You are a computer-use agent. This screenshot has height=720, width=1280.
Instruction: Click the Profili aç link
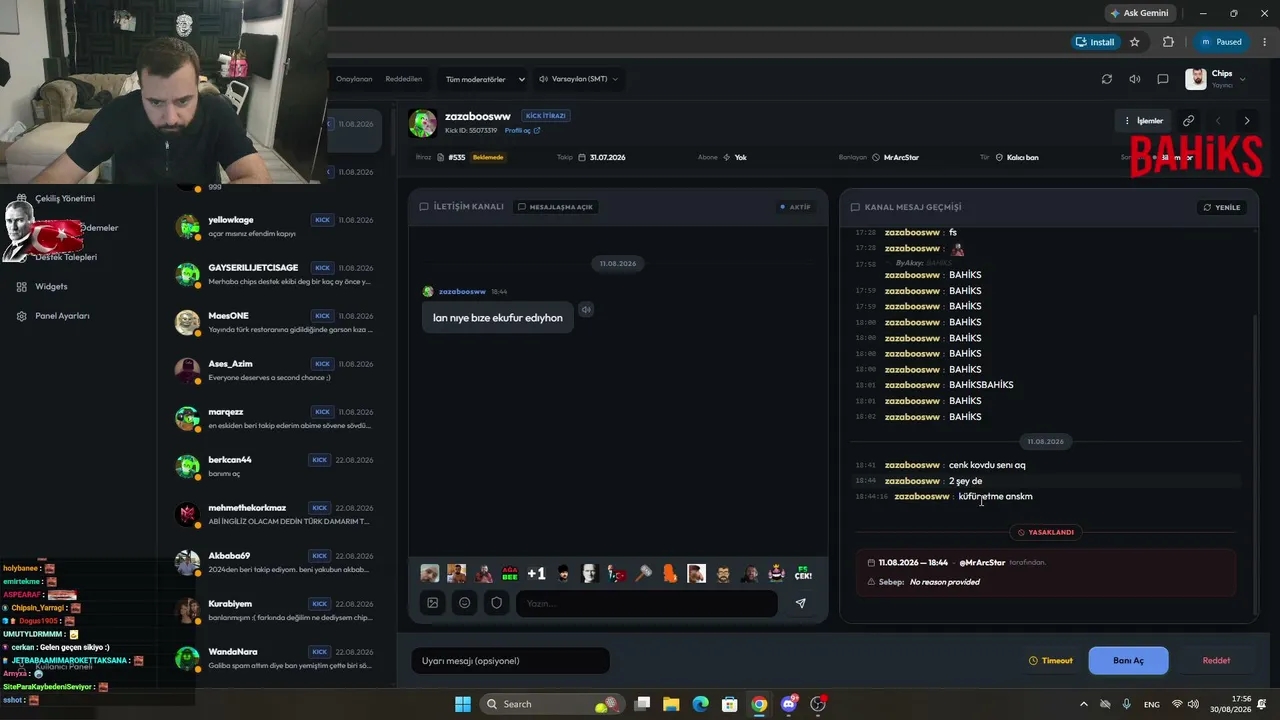tap(522, 131)
